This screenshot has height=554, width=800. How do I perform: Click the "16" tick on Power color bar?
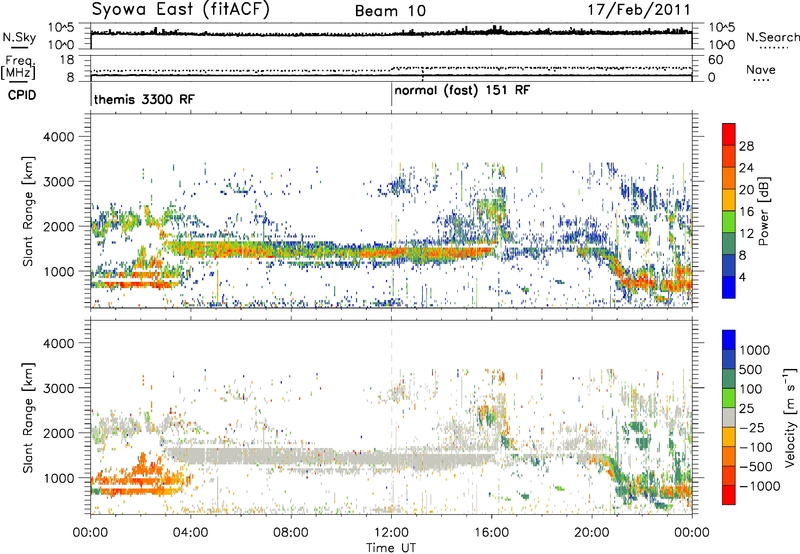click(746, 212)
